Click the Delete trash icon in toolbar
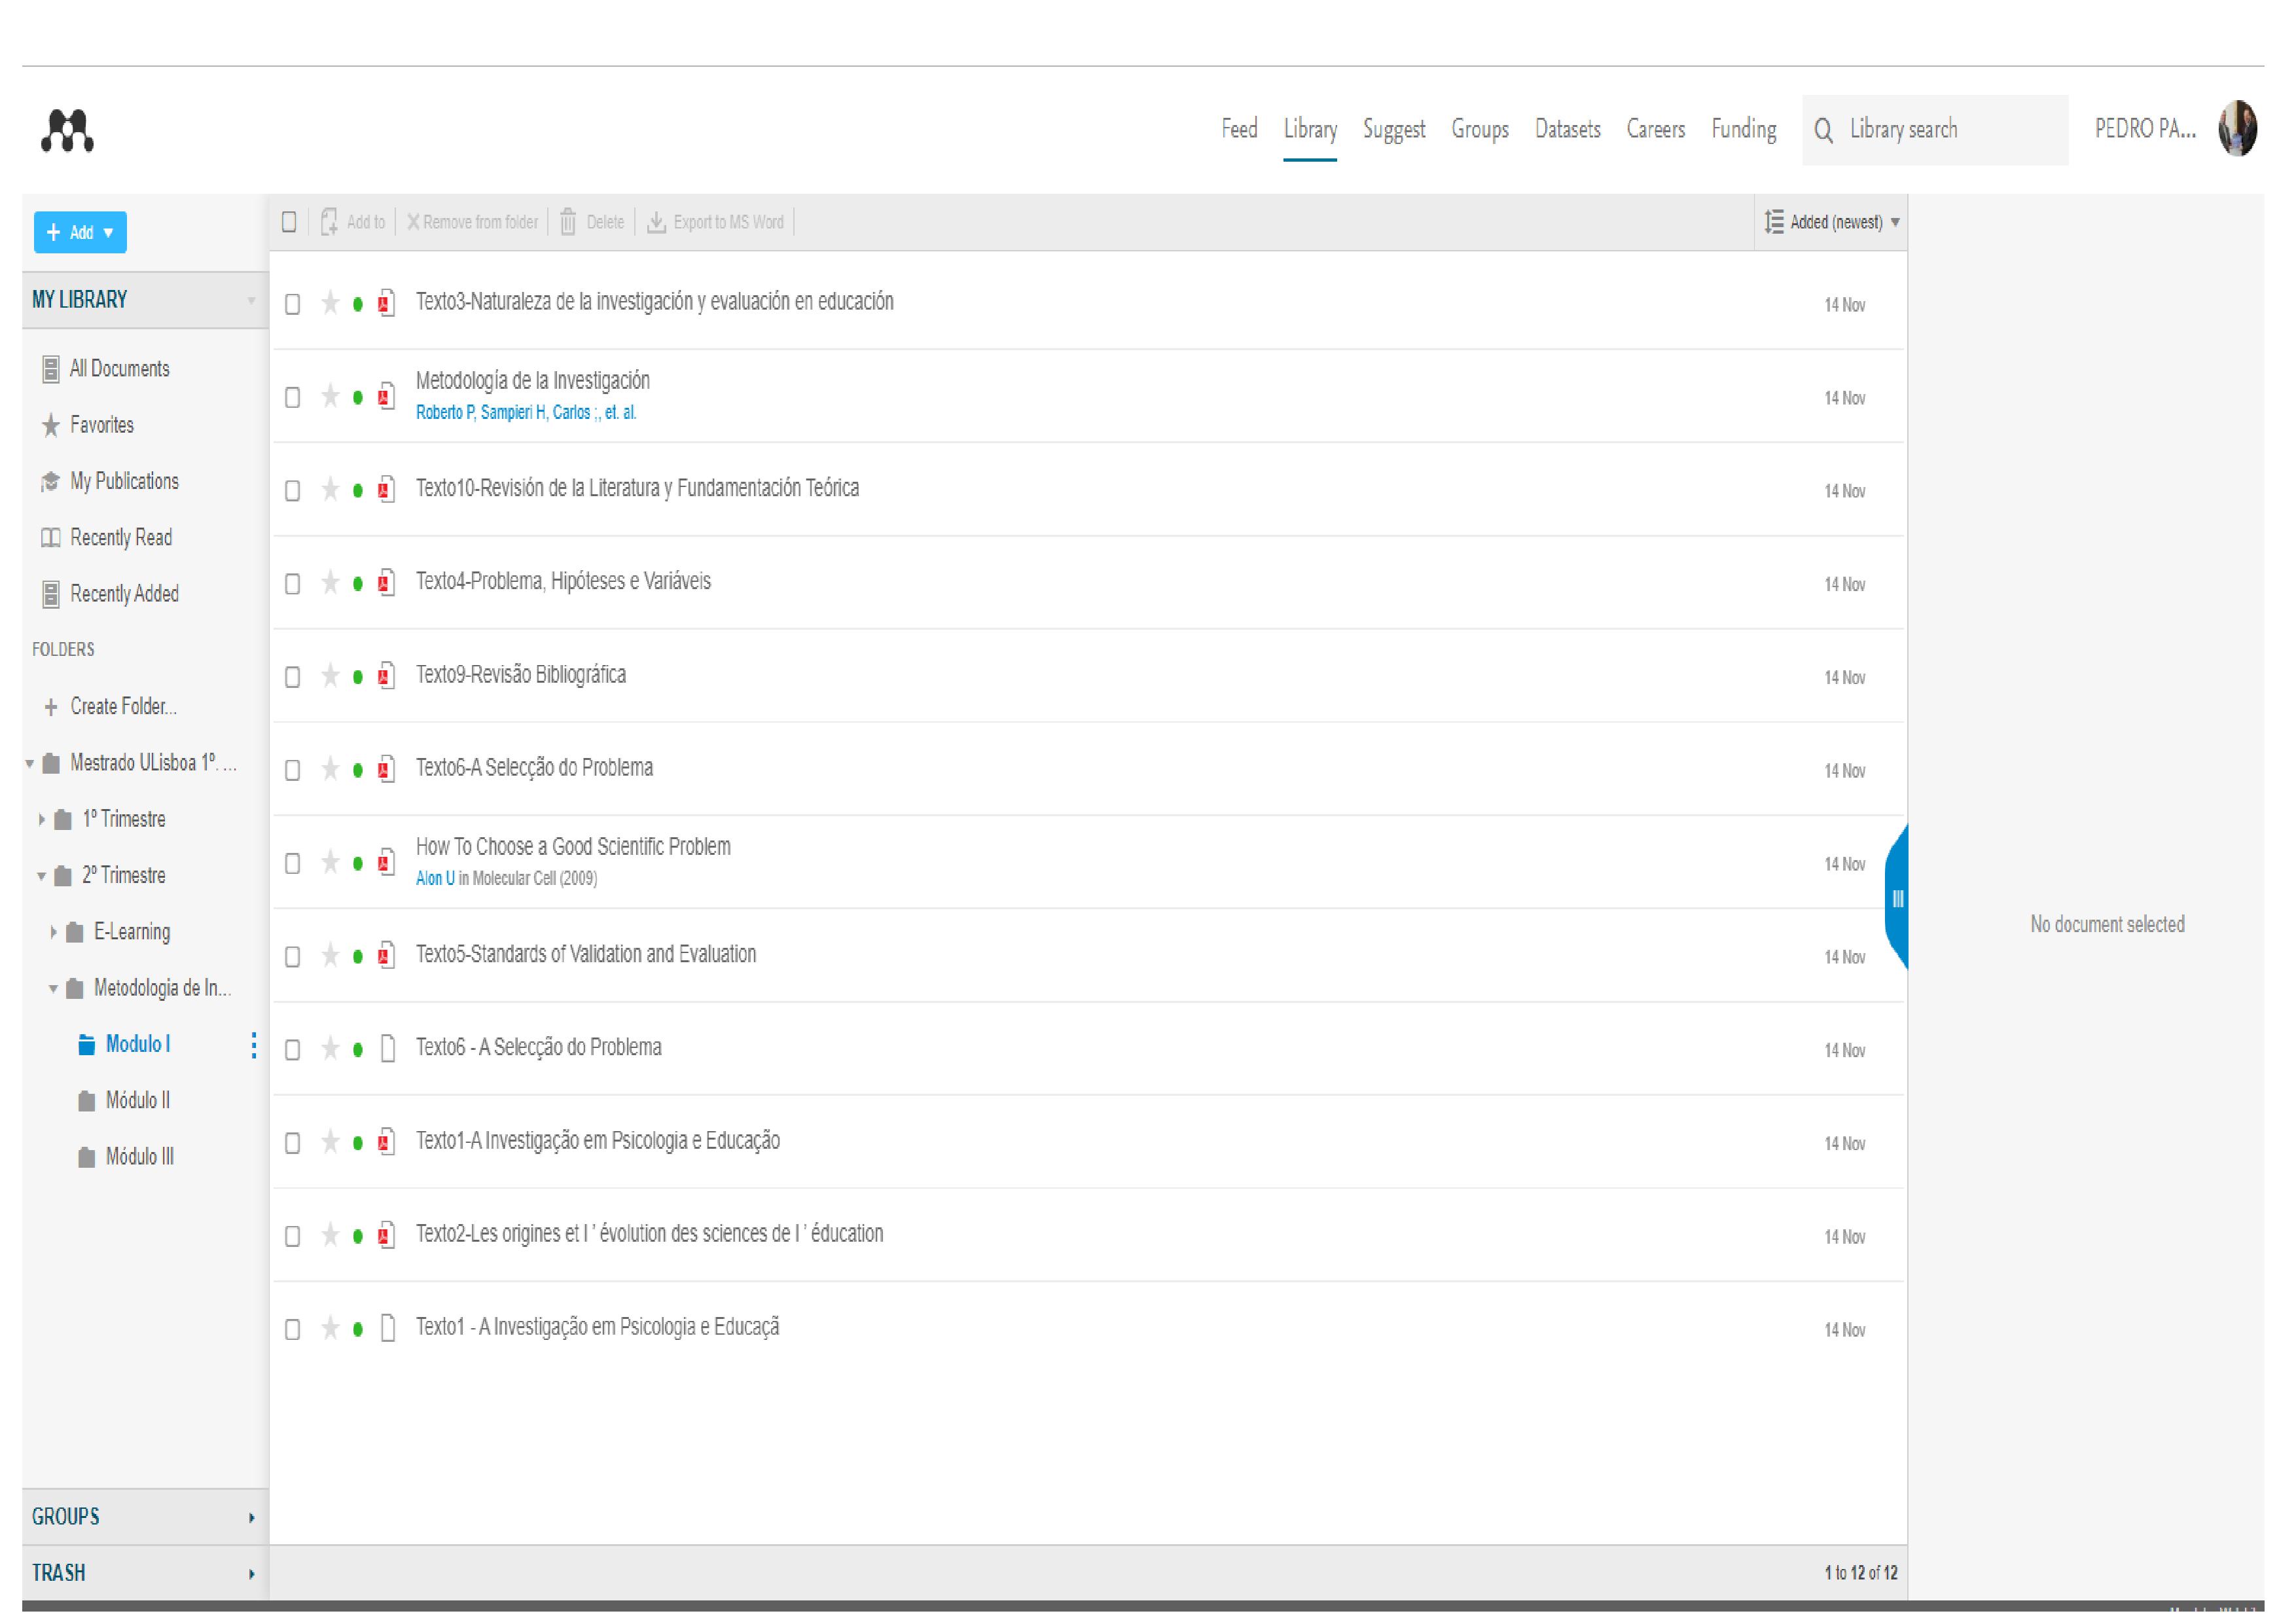 pos(568,222)
